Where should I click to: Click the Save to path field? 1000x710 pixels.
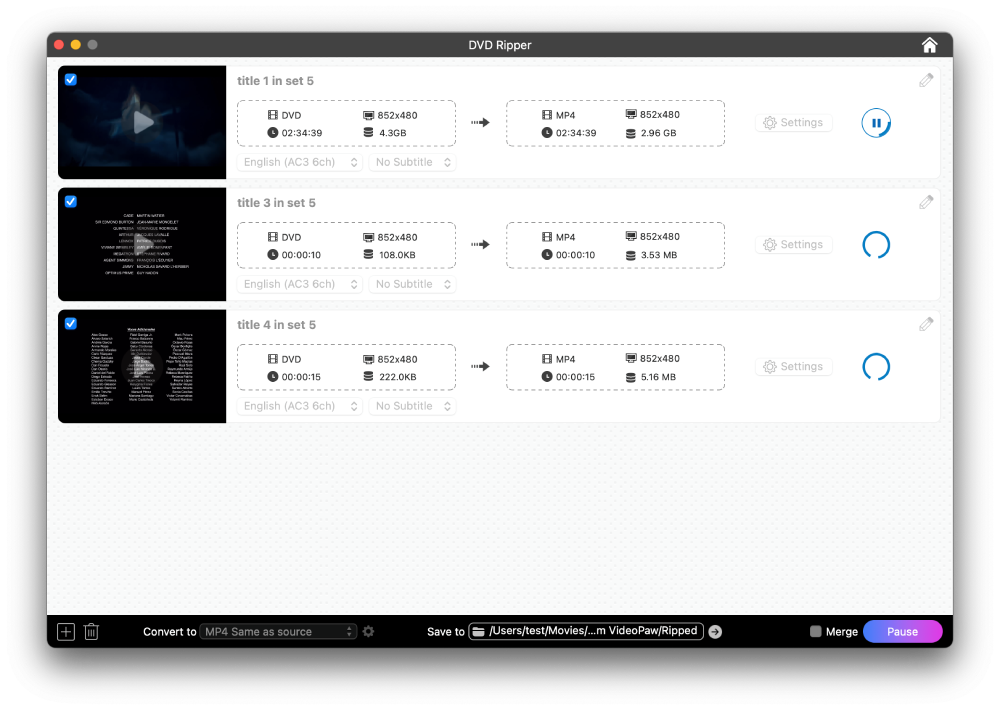[x=586, y=631]
